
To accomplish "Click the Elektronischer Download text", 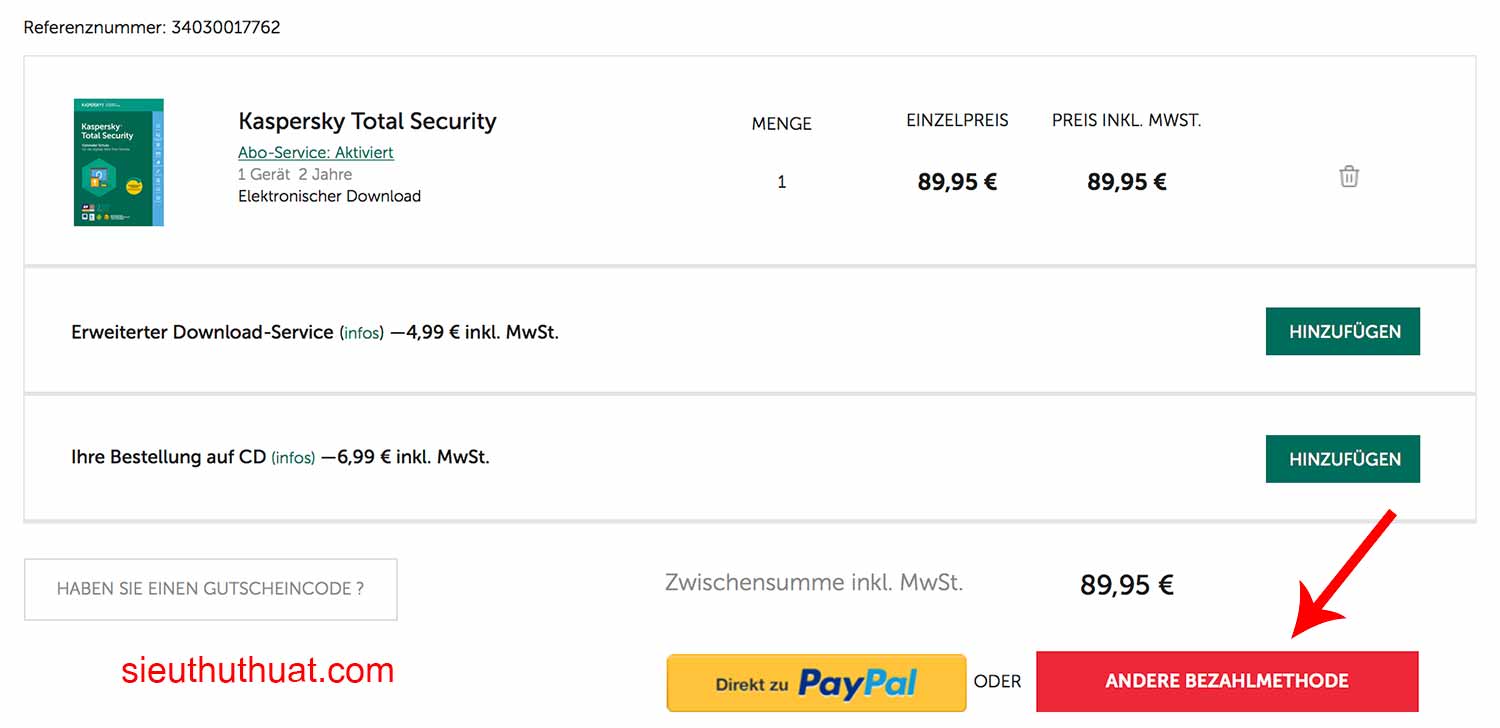I will coord(329,196).
